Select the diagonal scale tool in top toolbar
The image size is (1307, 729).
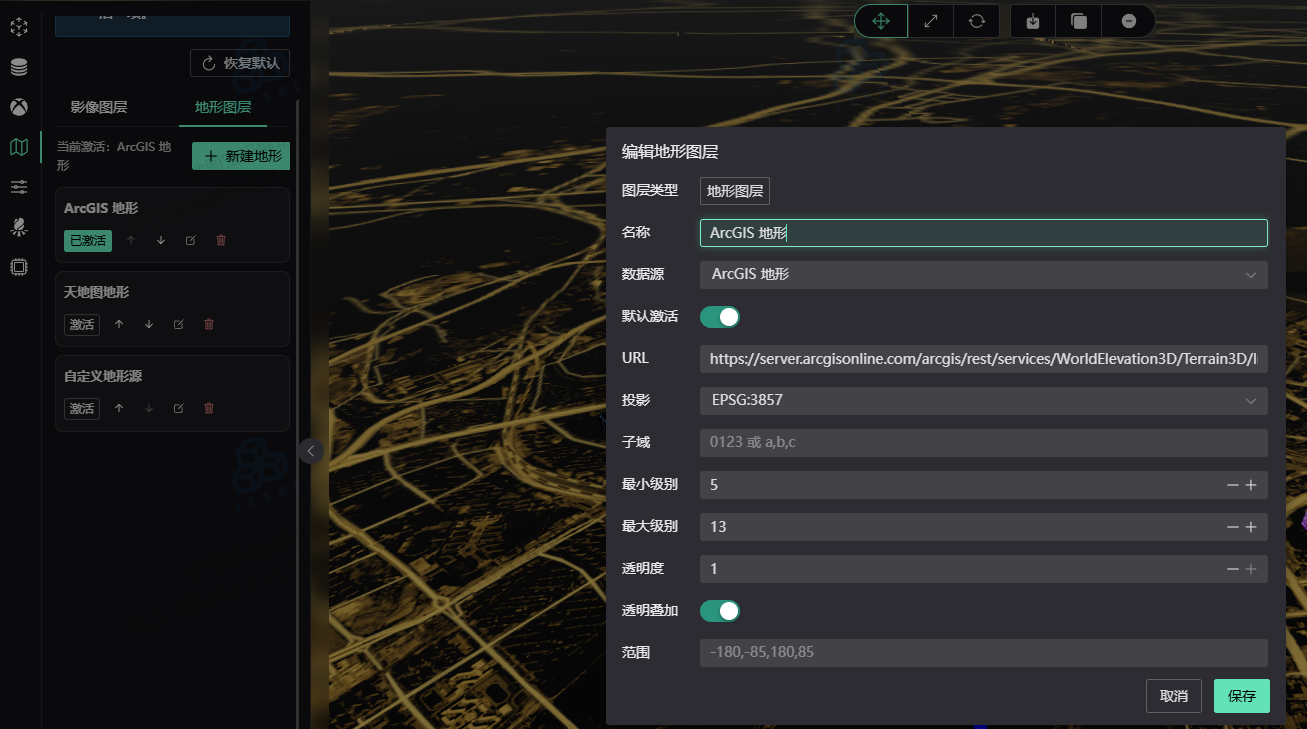pyautogui.click(x=930, y=20)
